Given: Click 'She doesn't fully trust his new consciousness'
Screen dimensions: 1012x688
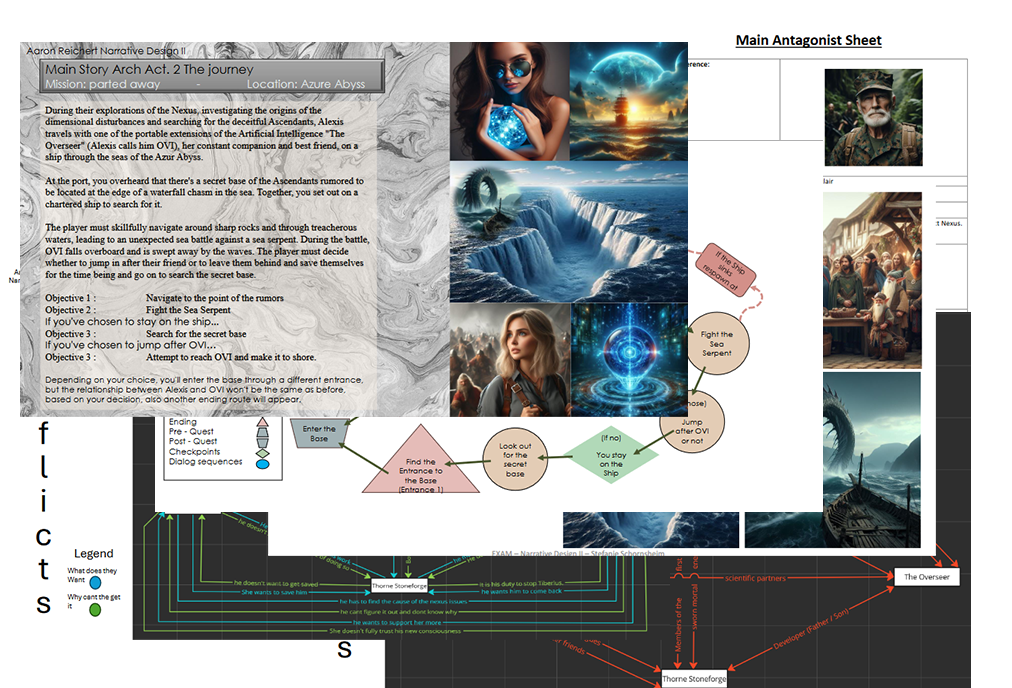Looking at the screenshot, I should (x=395, y=631).
